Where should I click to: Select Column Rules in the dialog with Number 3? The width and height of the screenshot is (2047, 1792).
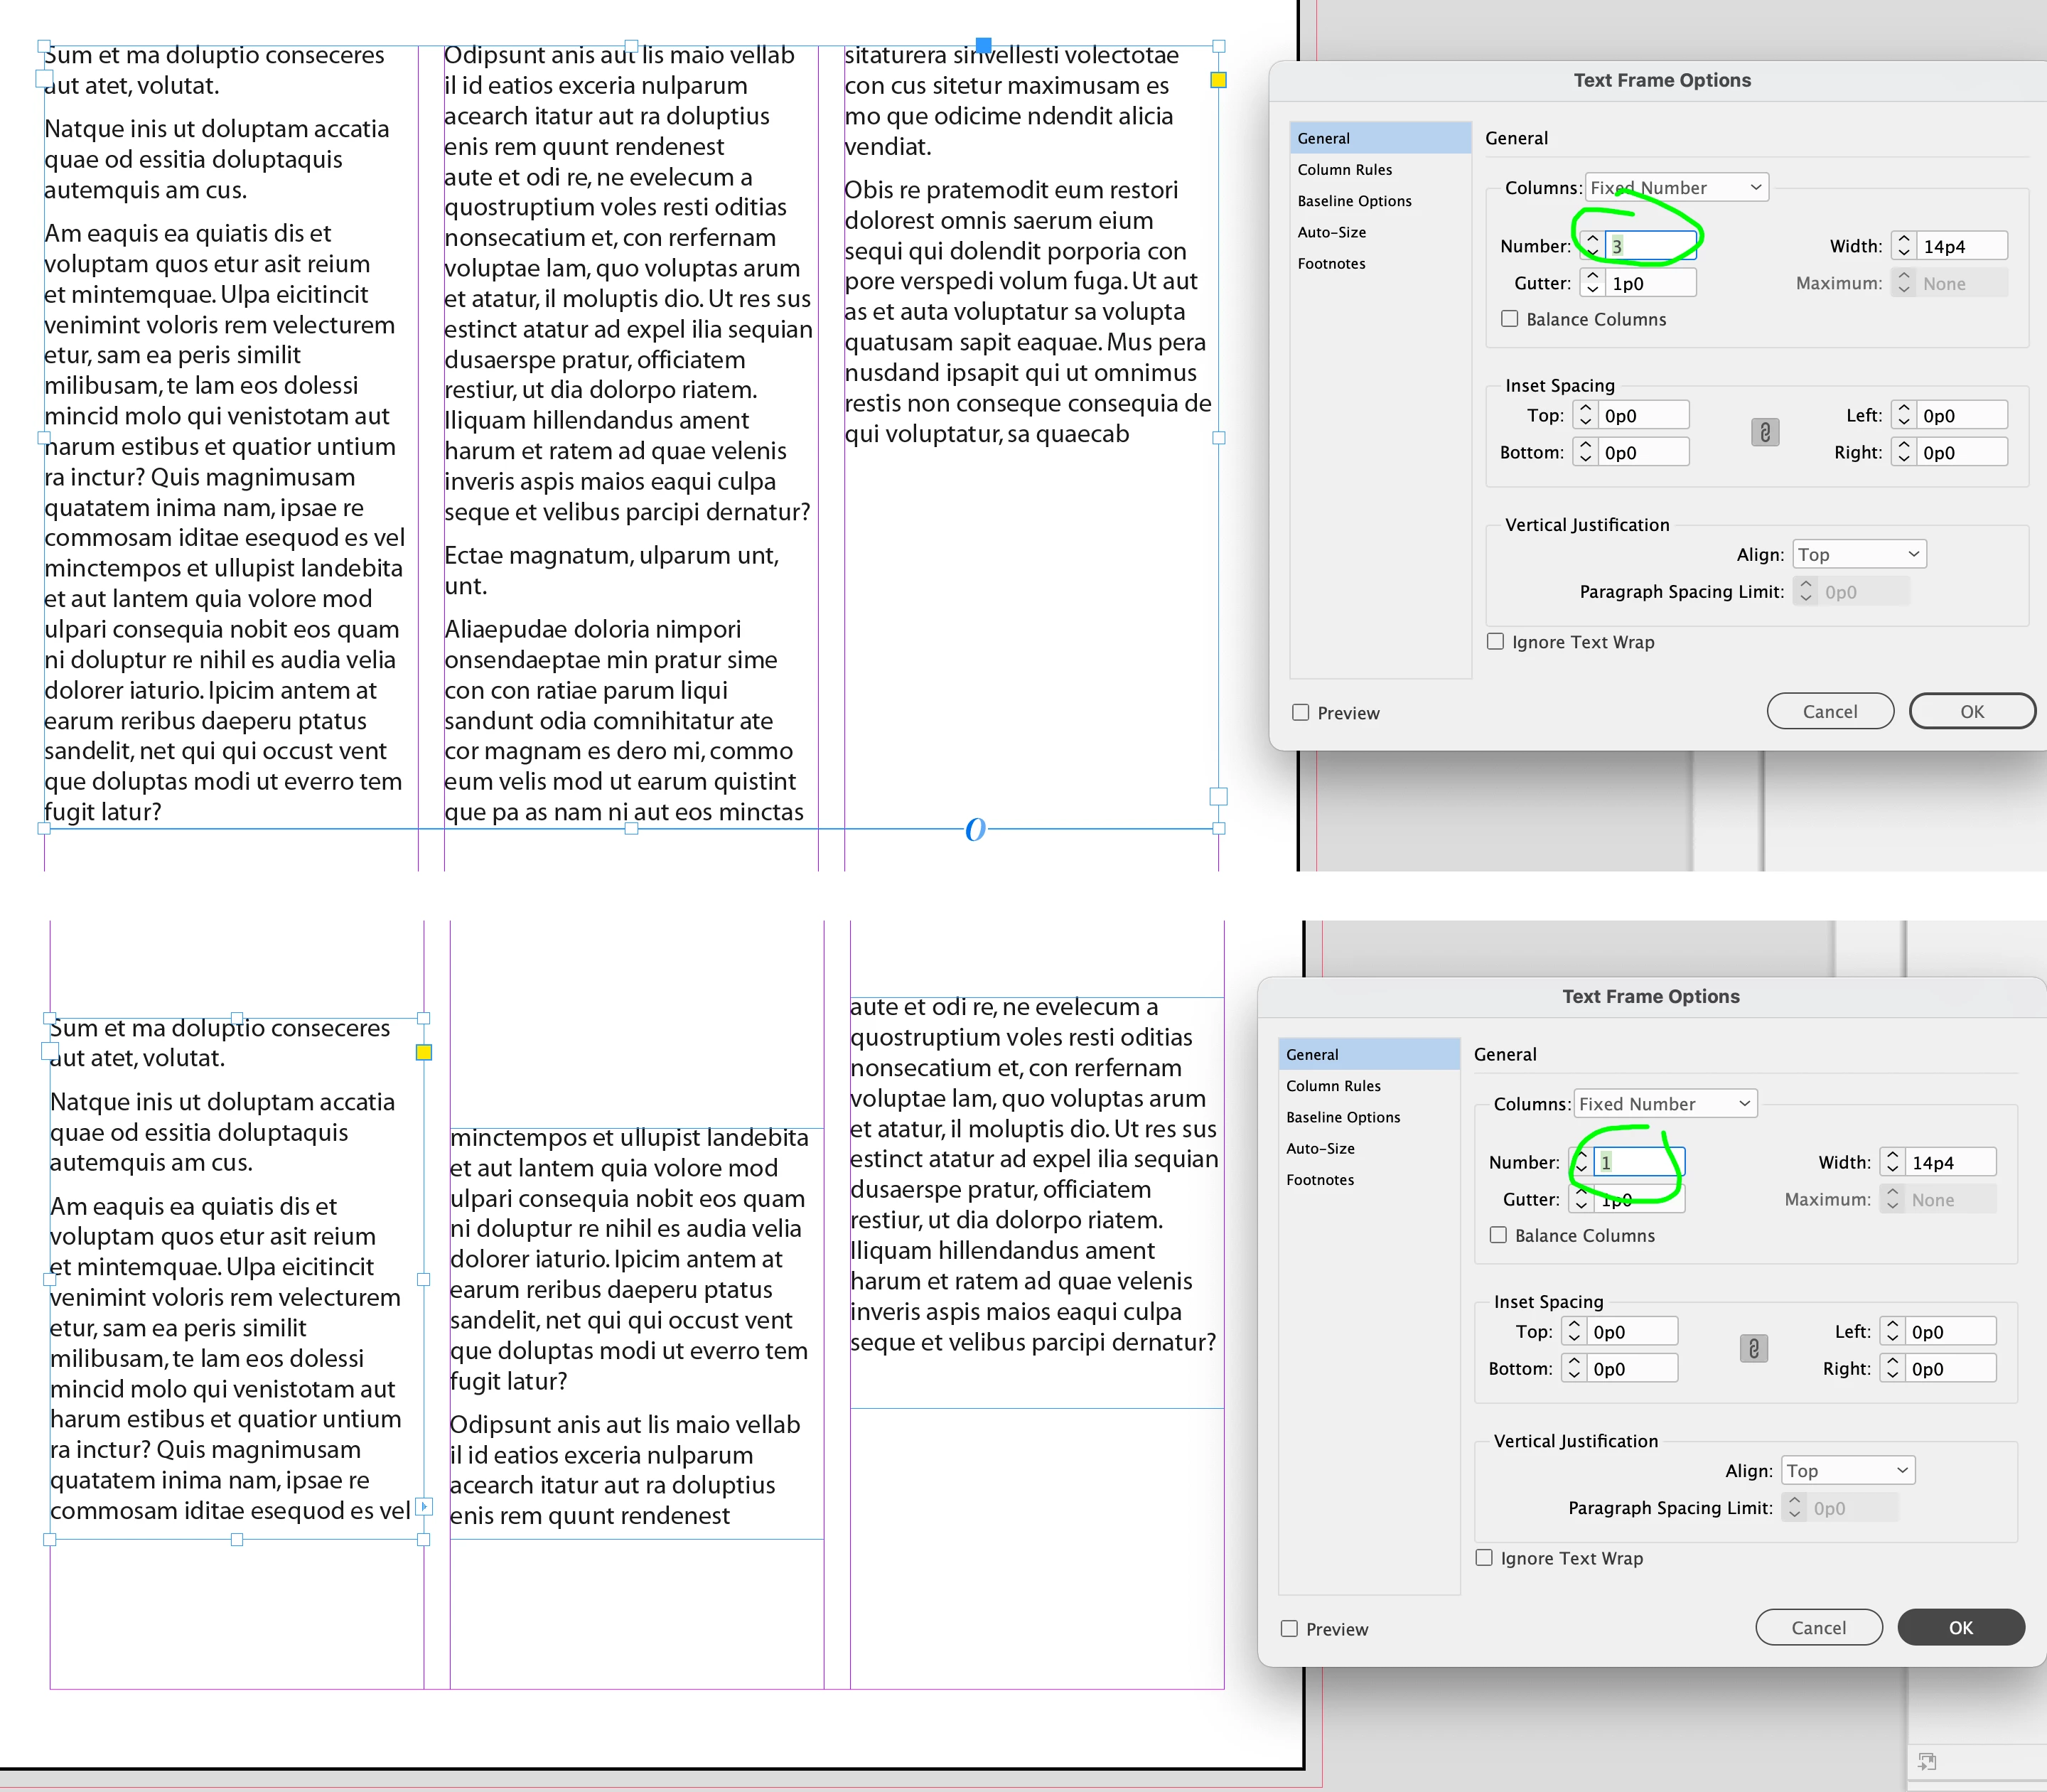click(1345, 170)
